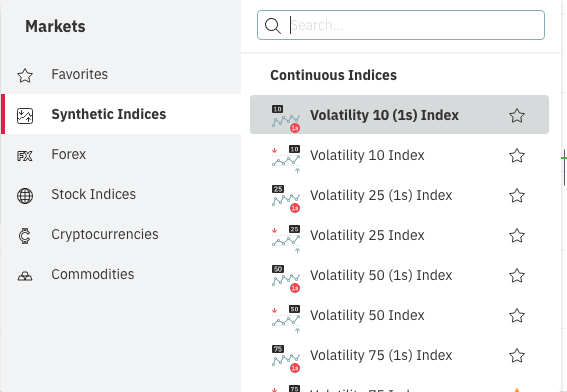This screenshot has height=392, width=567.
Task: Select Volatility 10 (1s) Index
Action: pos(399,115)
